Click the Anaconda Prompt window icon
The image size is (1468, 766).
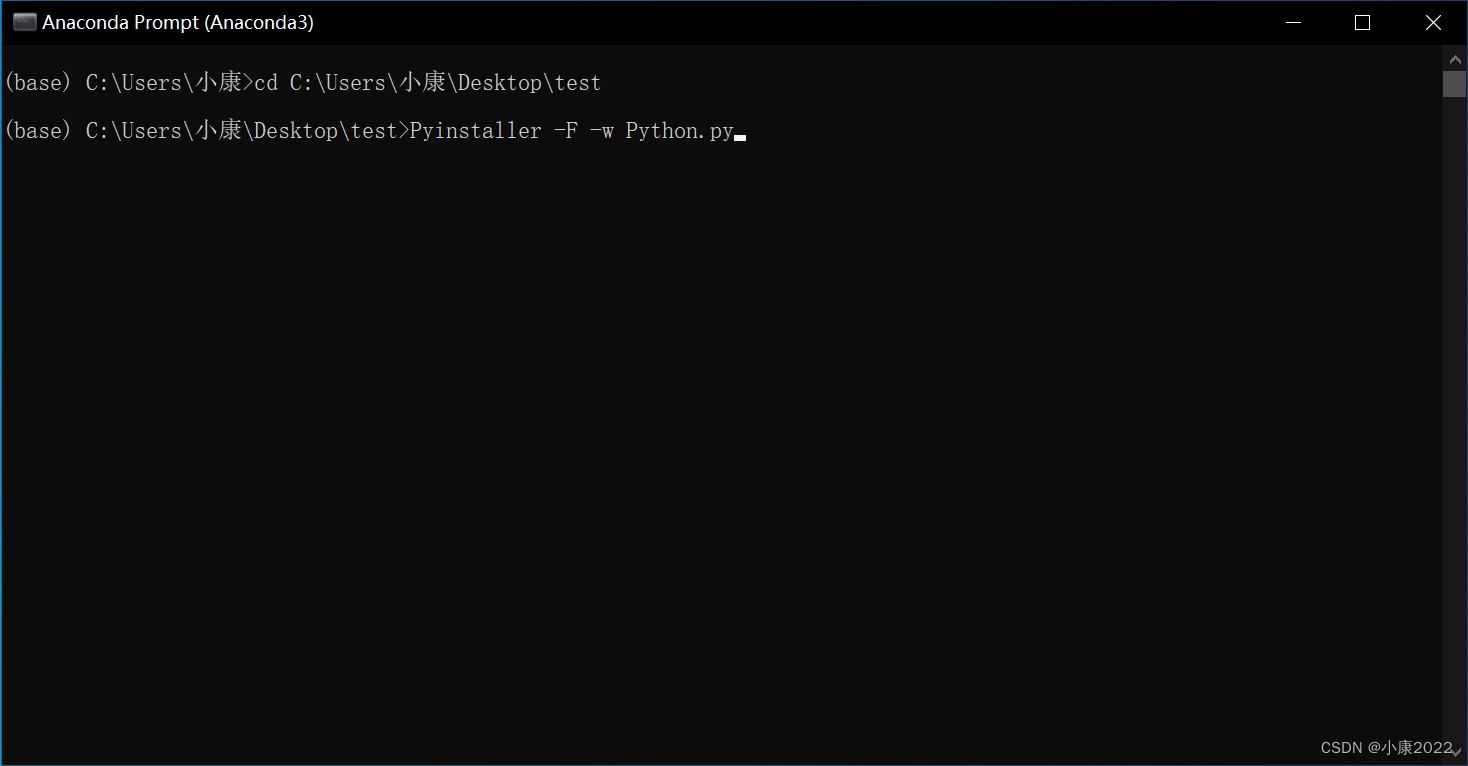pyautogui.click(x=25, y=22)
